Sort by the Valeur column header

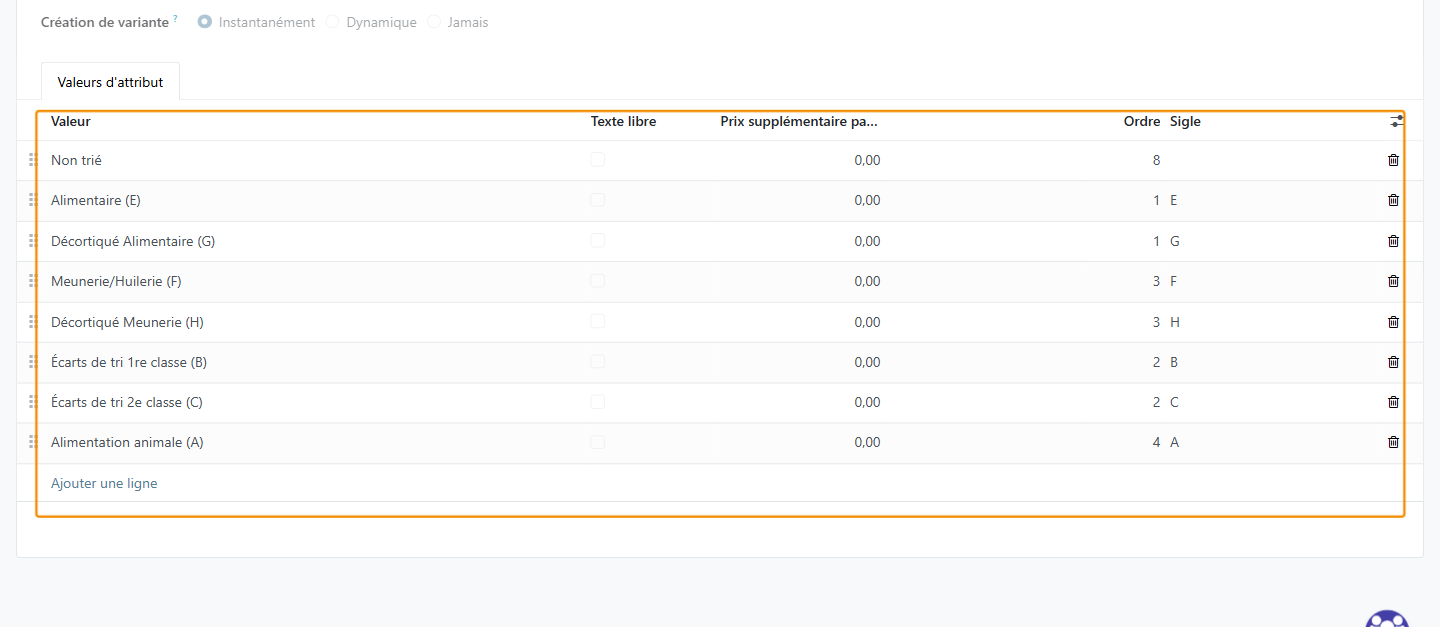pos(71,122)
